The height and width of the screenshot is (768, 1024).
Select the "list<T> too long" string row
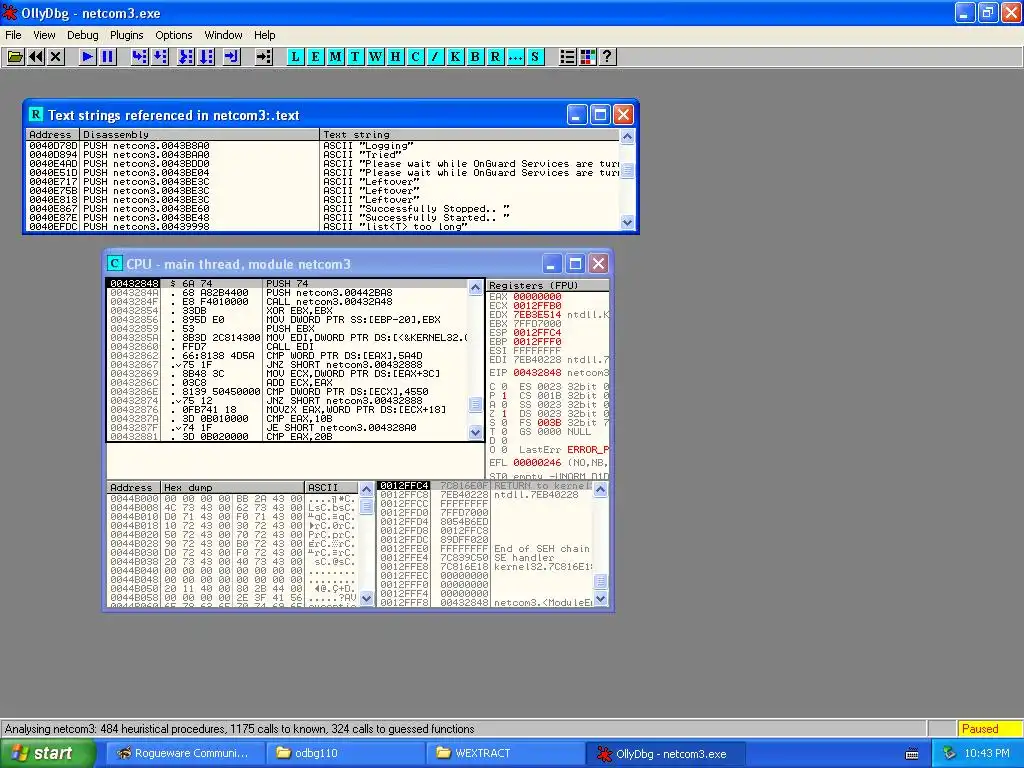(x=323, y=227)
